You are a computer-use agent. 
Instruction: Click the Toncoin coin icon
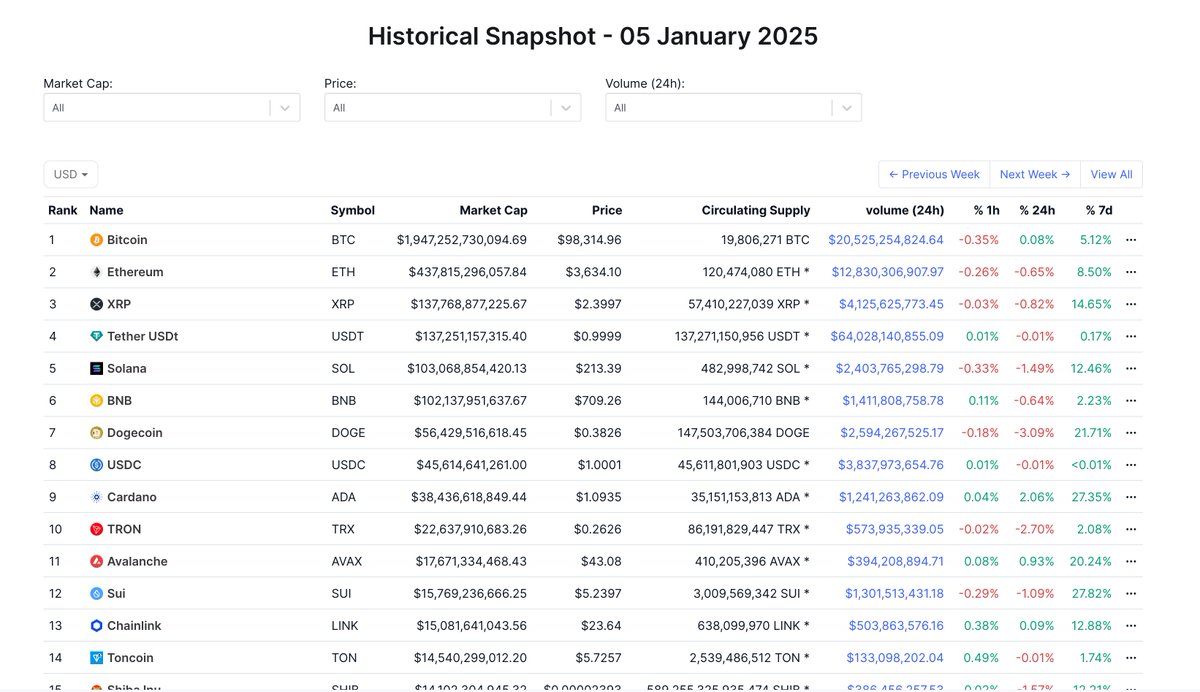coord(96,658)
